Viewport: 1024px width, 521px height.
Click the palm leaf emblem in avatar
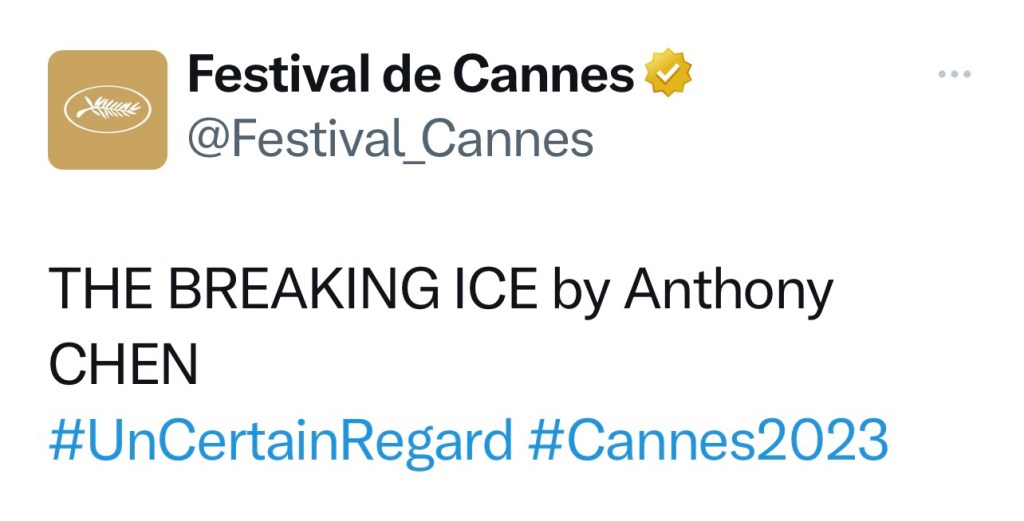tap(107, 108)
